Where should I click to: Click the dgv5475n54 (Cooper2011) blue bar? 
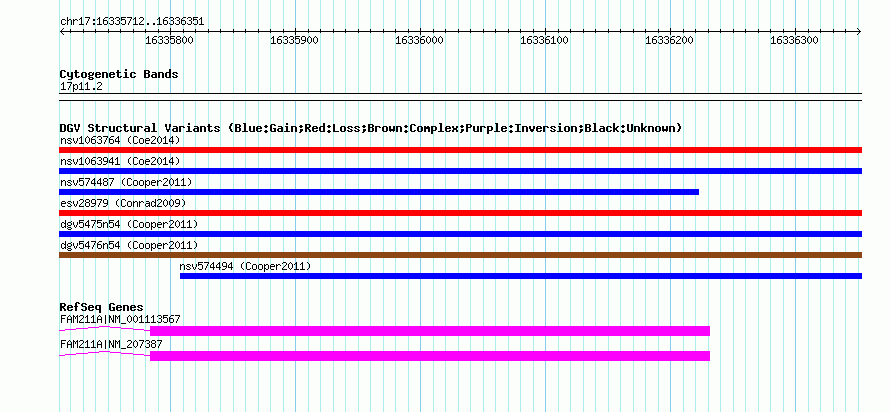[x=460, y=234]
